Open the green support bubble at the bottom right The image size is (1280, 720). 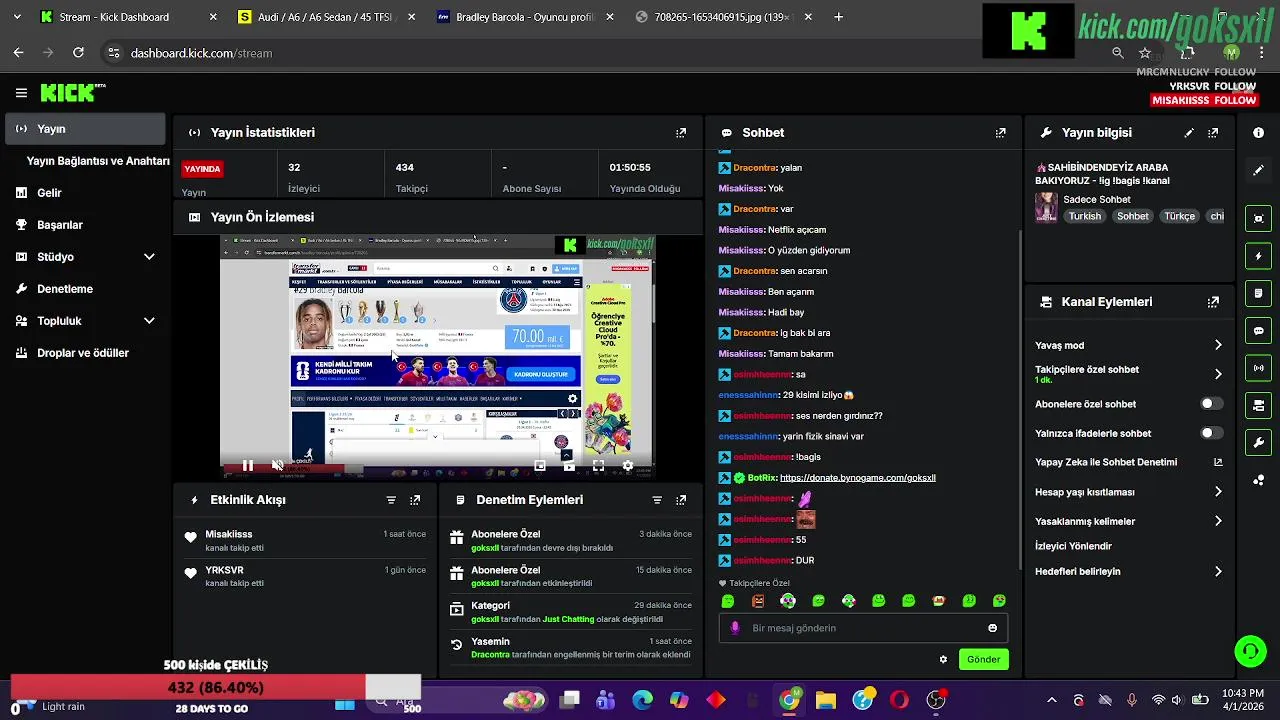pos(1250,652)
